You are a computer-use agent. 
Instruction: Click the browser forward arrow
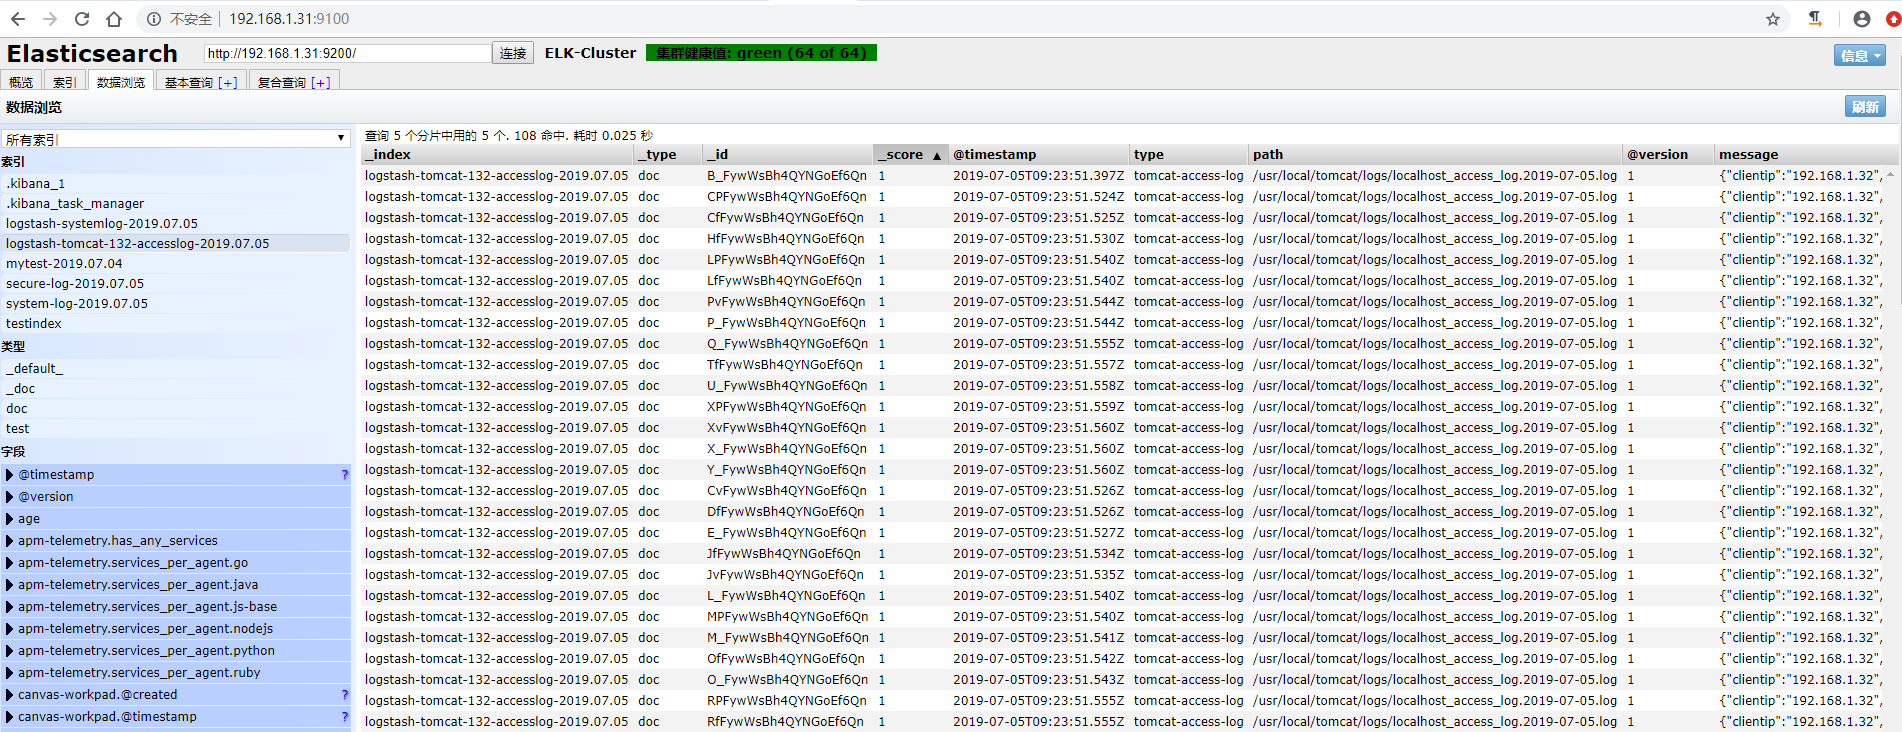(x=50, y=19)
